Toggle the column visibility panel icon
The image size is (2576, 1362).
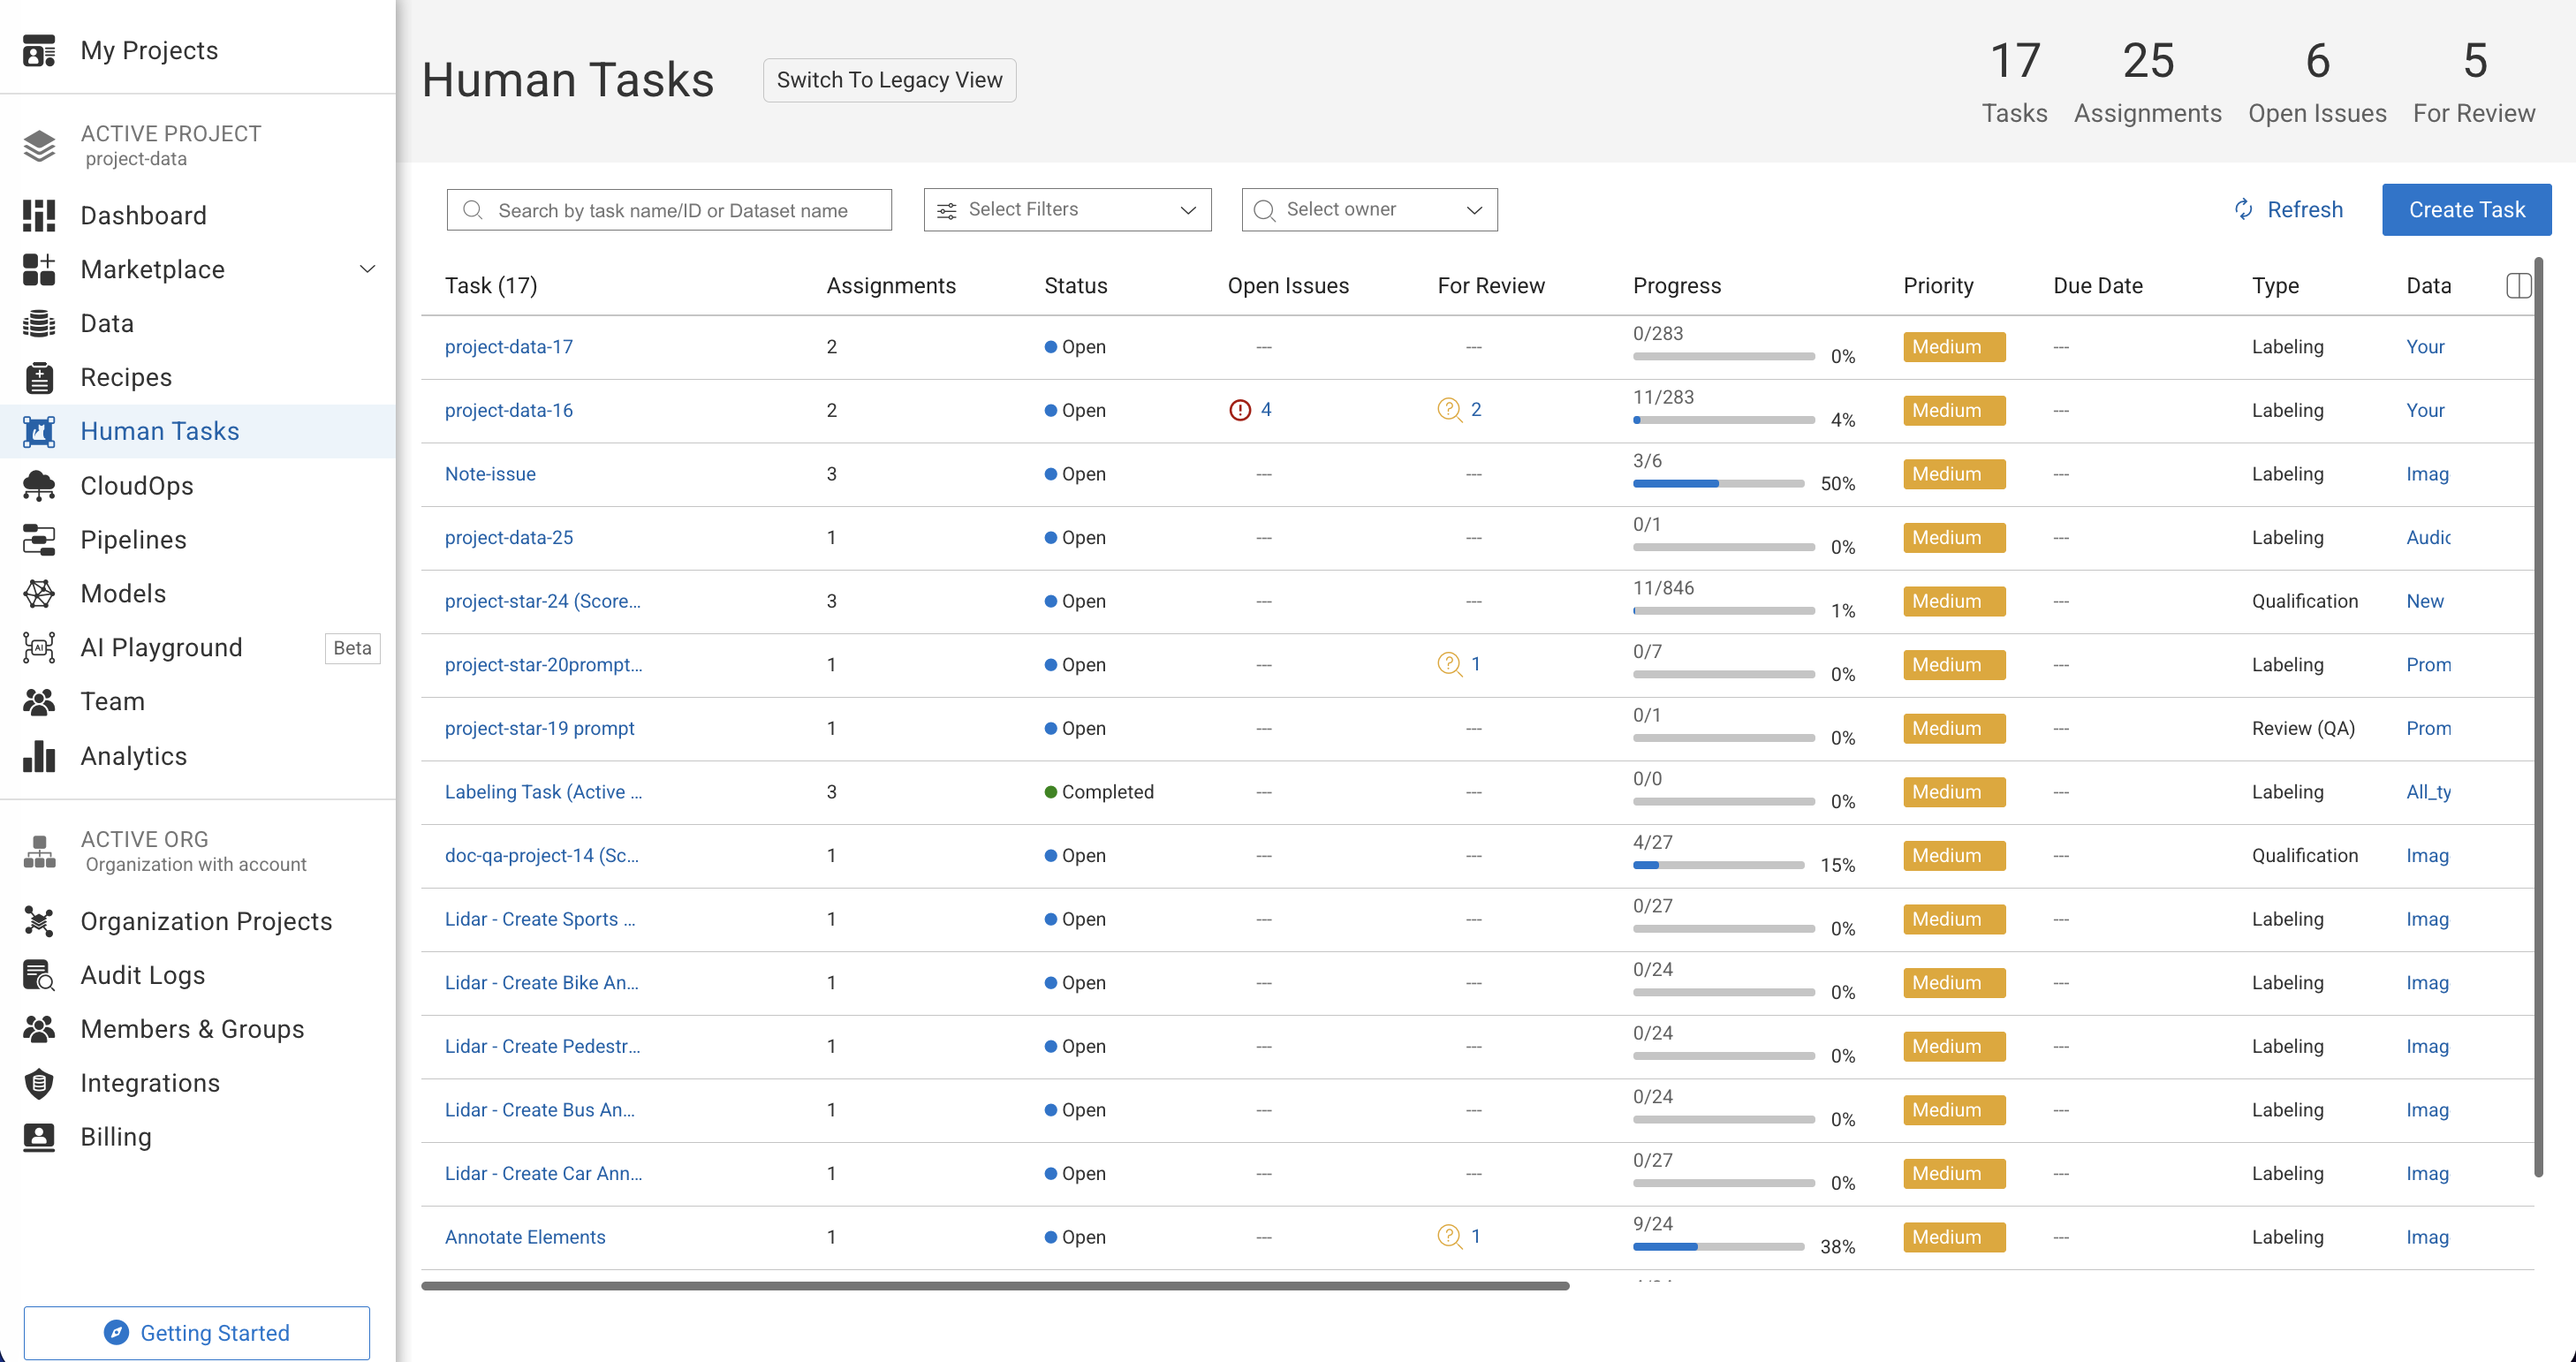coord(2519,285)
